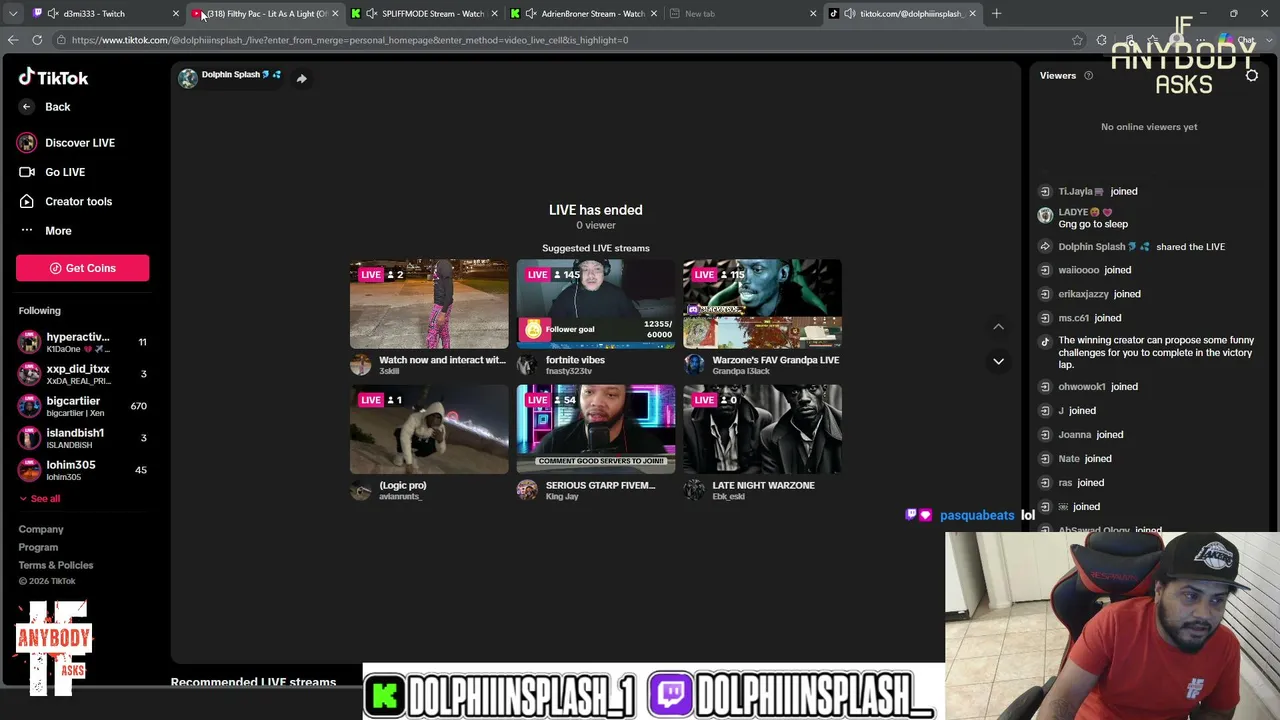Screen dimensions: 1280x720
Task: Click browser back navigation arrow
Action: click(13, 40)
